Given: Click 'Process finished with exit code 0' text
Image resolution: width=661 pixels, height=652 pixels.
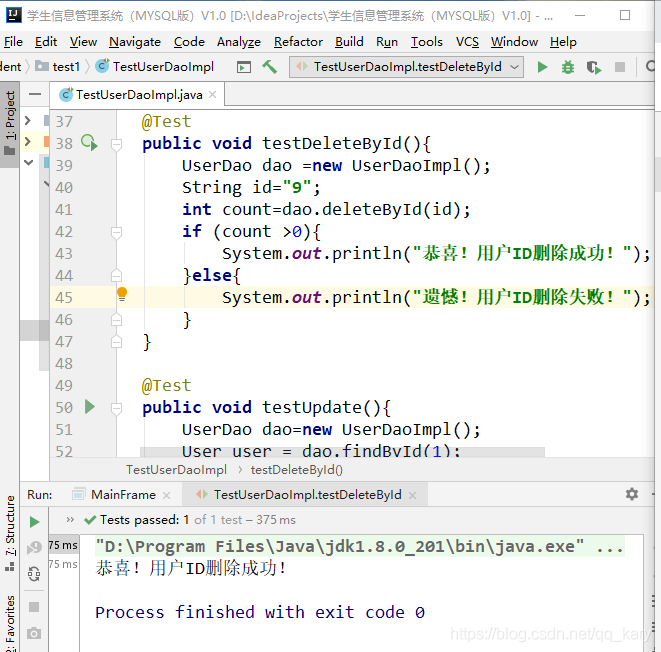Looking at the screenshot, I should [x=260, y=612].
